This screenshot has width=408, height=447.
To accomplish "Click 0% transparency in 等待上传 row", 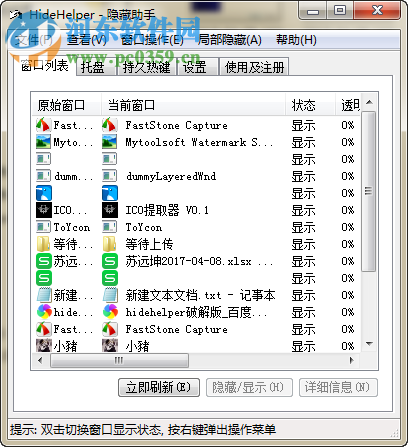I will 348,244.
